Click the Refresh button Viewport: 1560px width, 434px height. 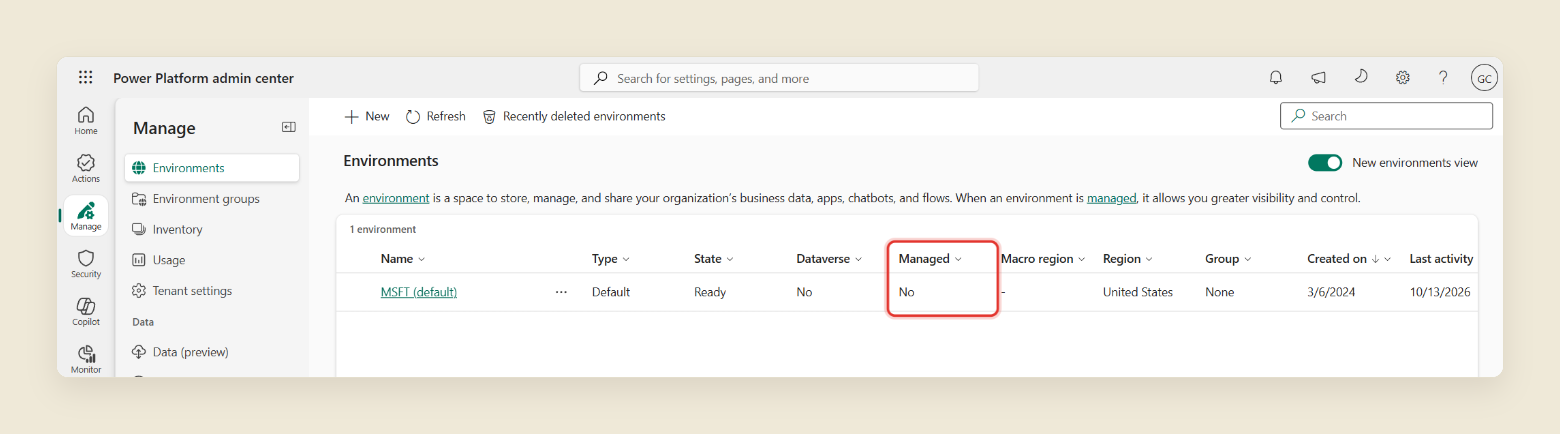(436, 116)
